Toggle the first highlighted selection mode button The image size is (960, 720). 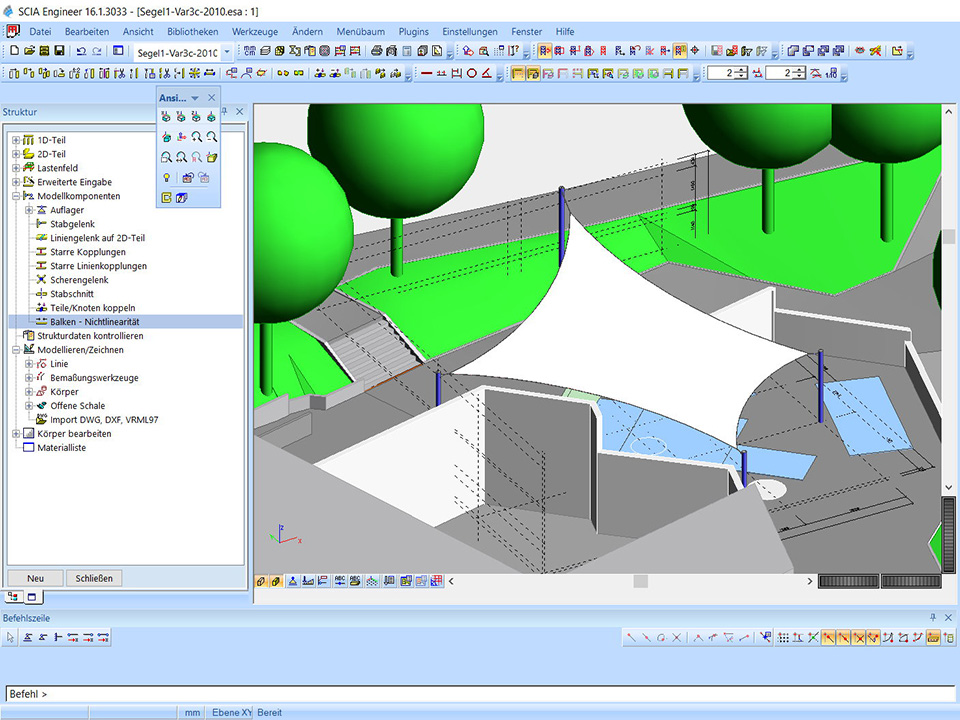click(x=545, y=51)
